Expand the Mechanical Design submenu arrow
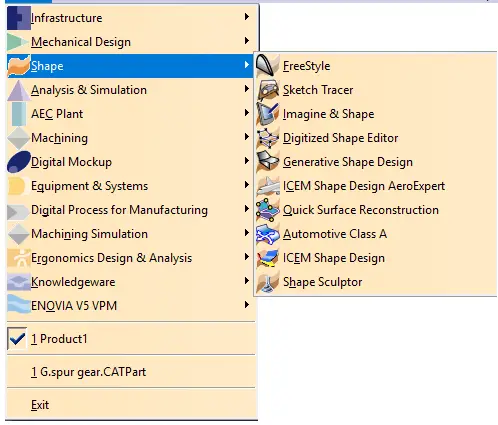This screenshot has width=498, height=425. tap(247, 41)
